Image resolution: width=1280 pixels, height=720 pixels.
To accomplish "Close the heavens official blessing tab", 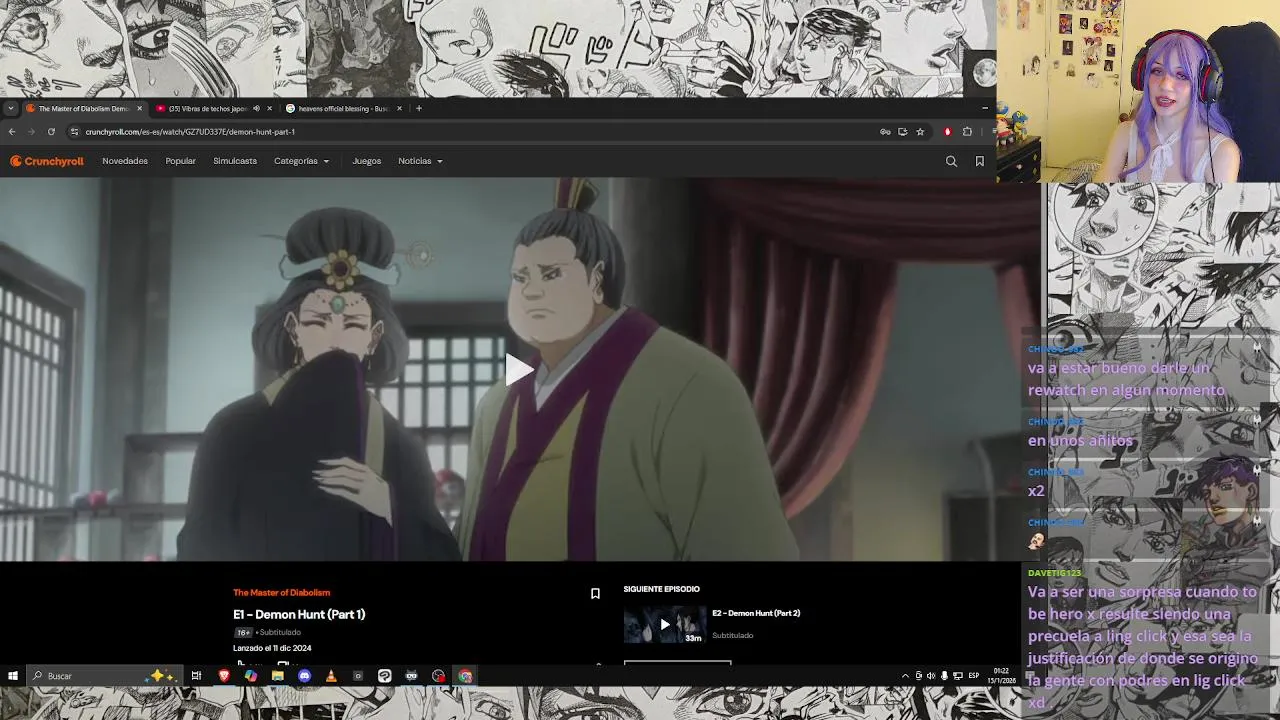I will (399, 108).
